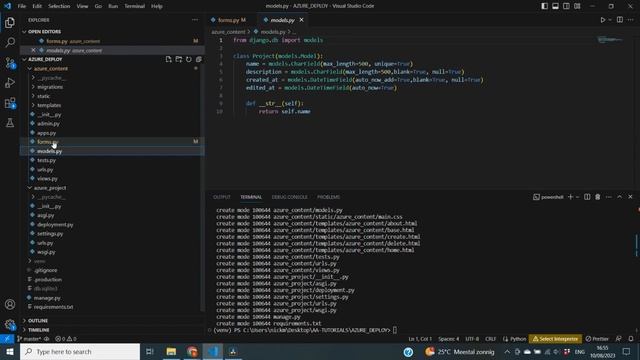Switch to OUTPUT panel tab
The image size is (640, 360).
coord(222,197)
